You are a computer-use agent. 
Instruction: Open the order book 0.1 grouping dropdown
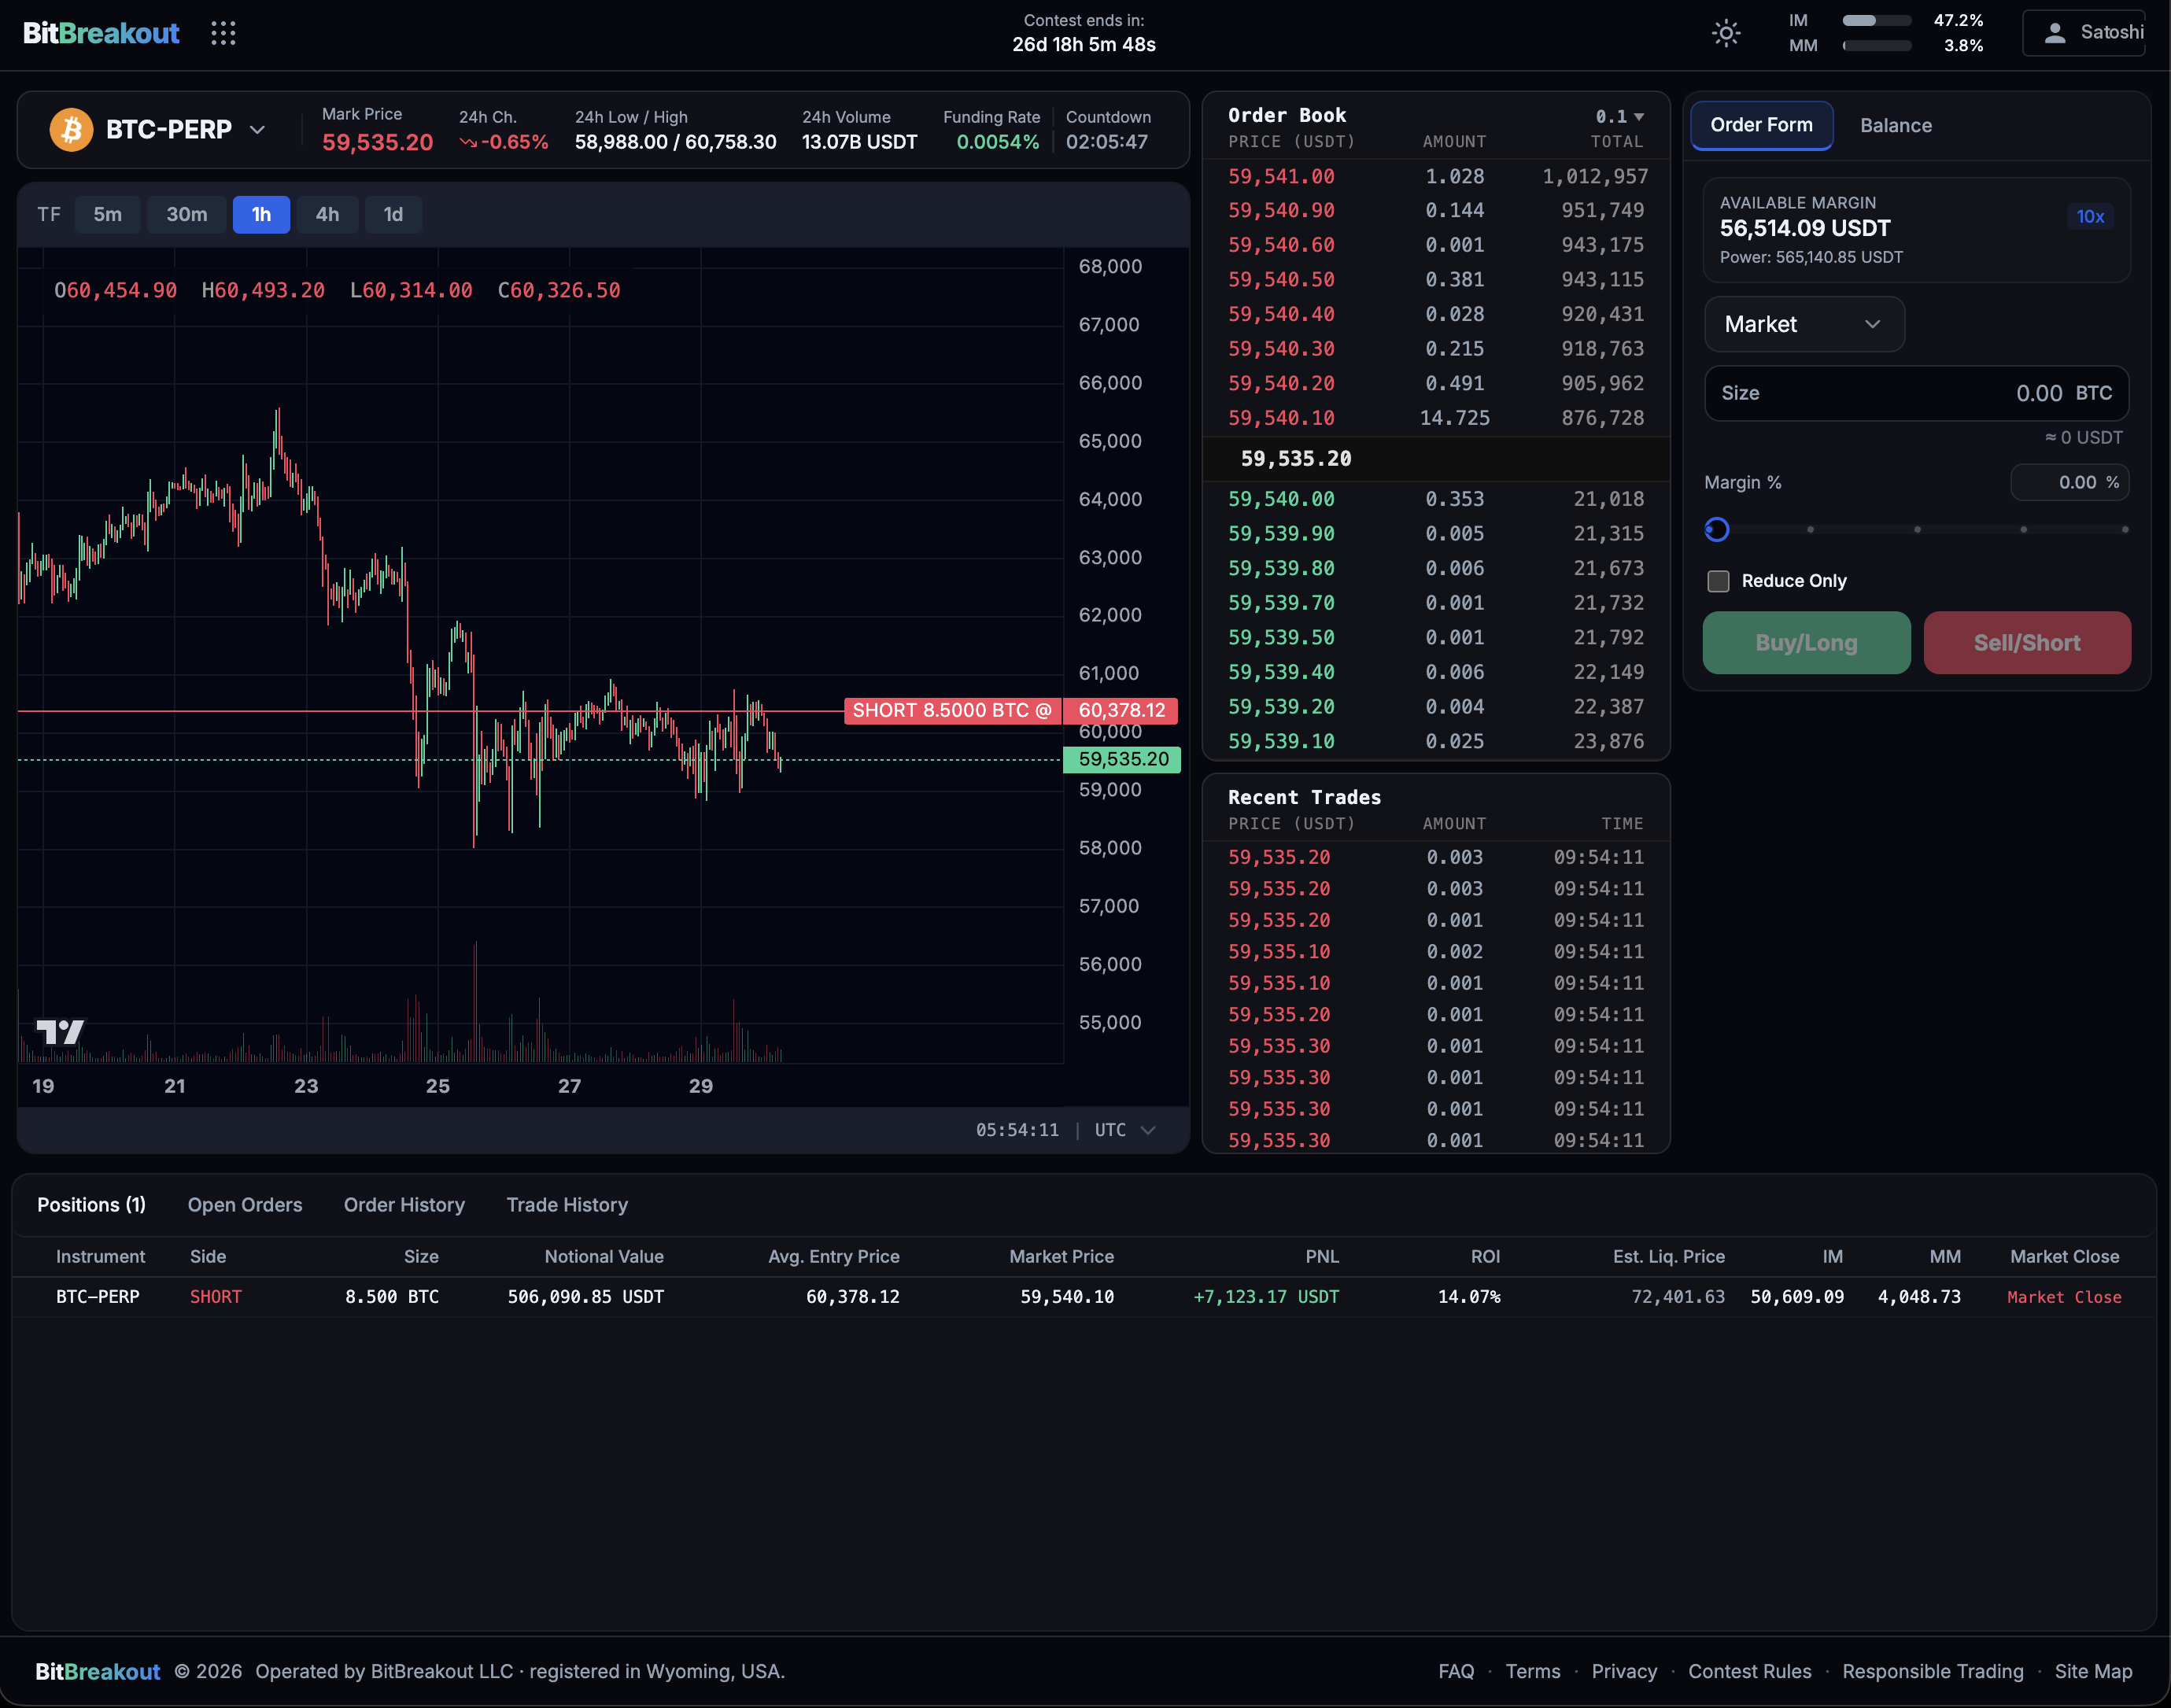(x=1620, y=116)
